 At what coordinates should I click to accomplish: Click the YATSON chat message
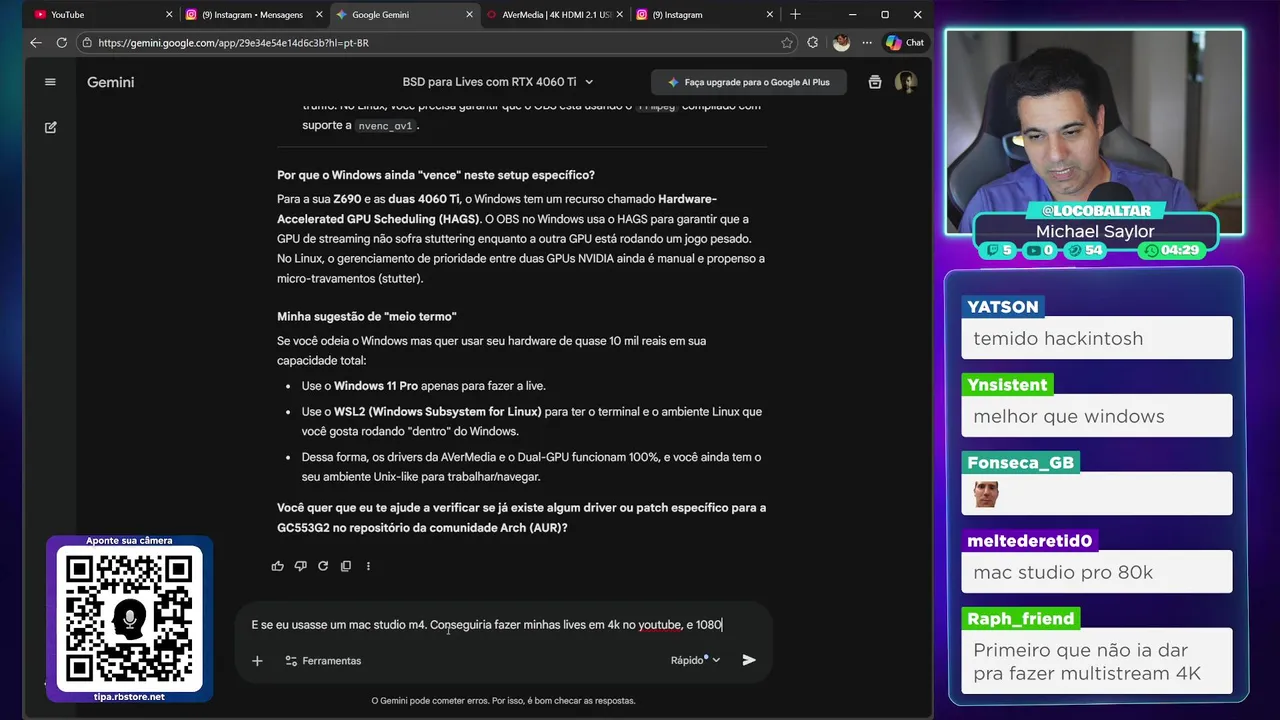click(1097, 338)
